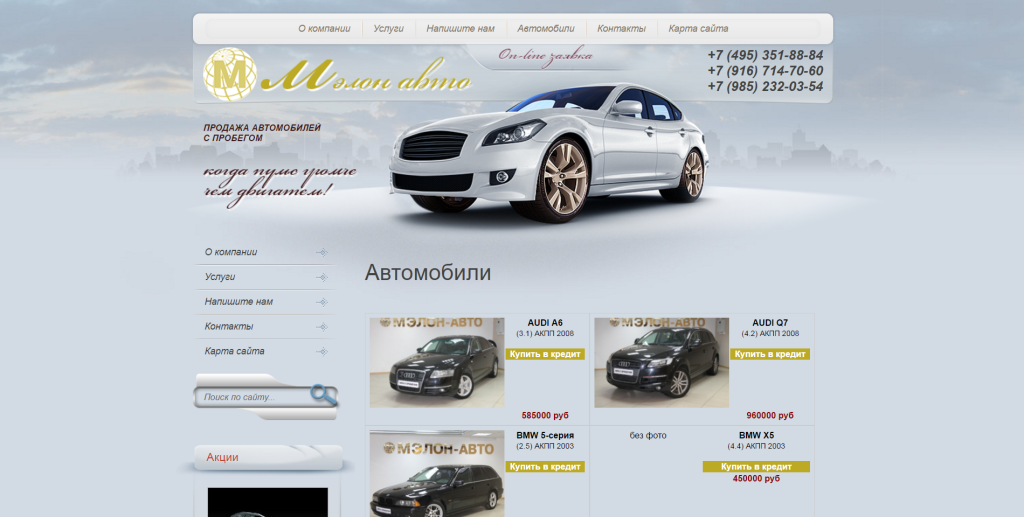Click arrow icon beside sidebar 'Карта сайта'
The height and width of the screenshot is (517, 1024).
(x=321, y=352)
